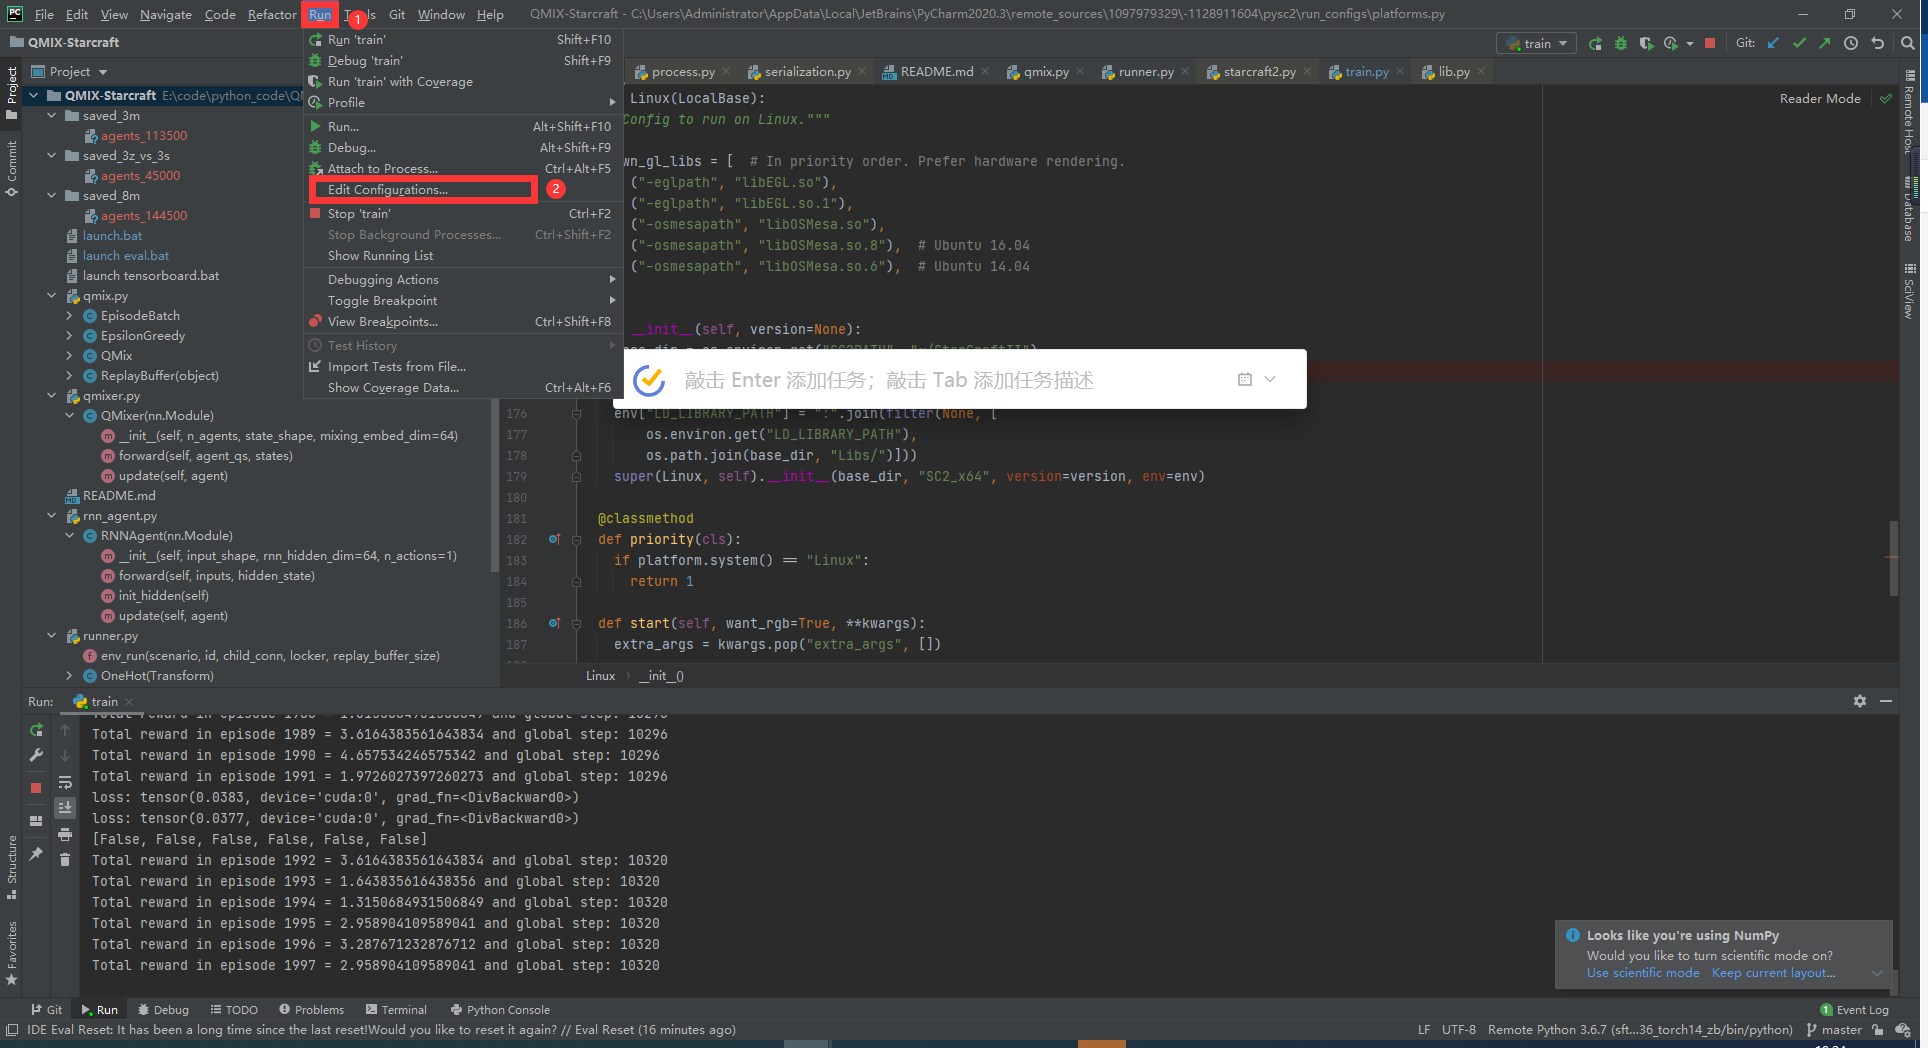
Task: Click the calendar icon in the task popup
Action: (x=1245, y=379)
